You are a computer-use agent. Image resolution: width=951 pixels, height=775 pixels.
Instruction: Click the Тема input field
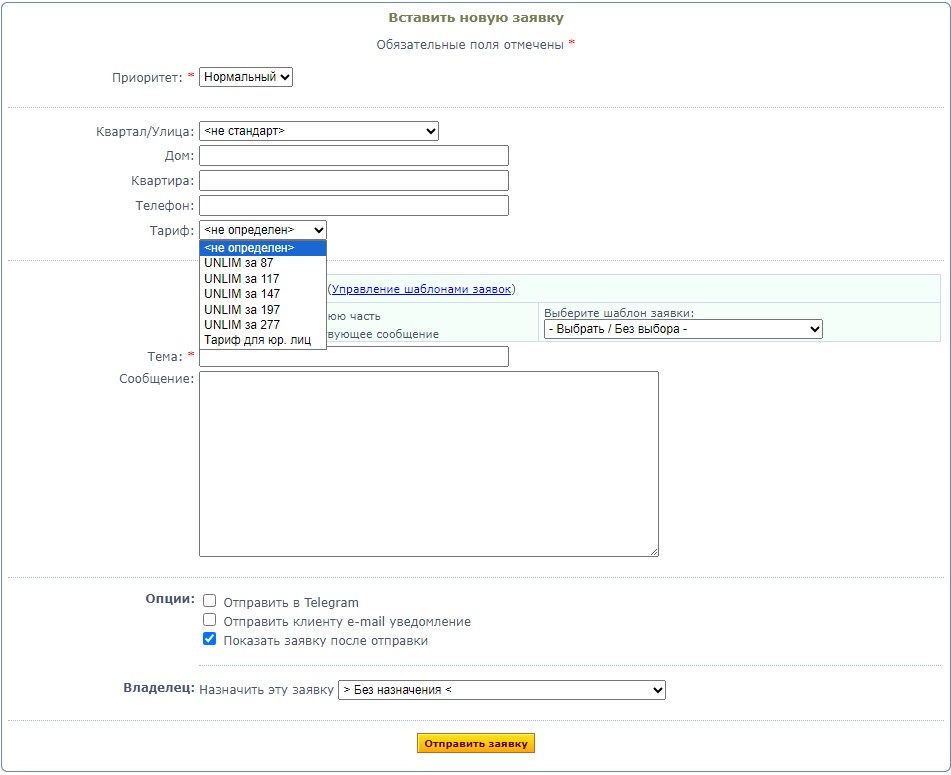point(354,357)
